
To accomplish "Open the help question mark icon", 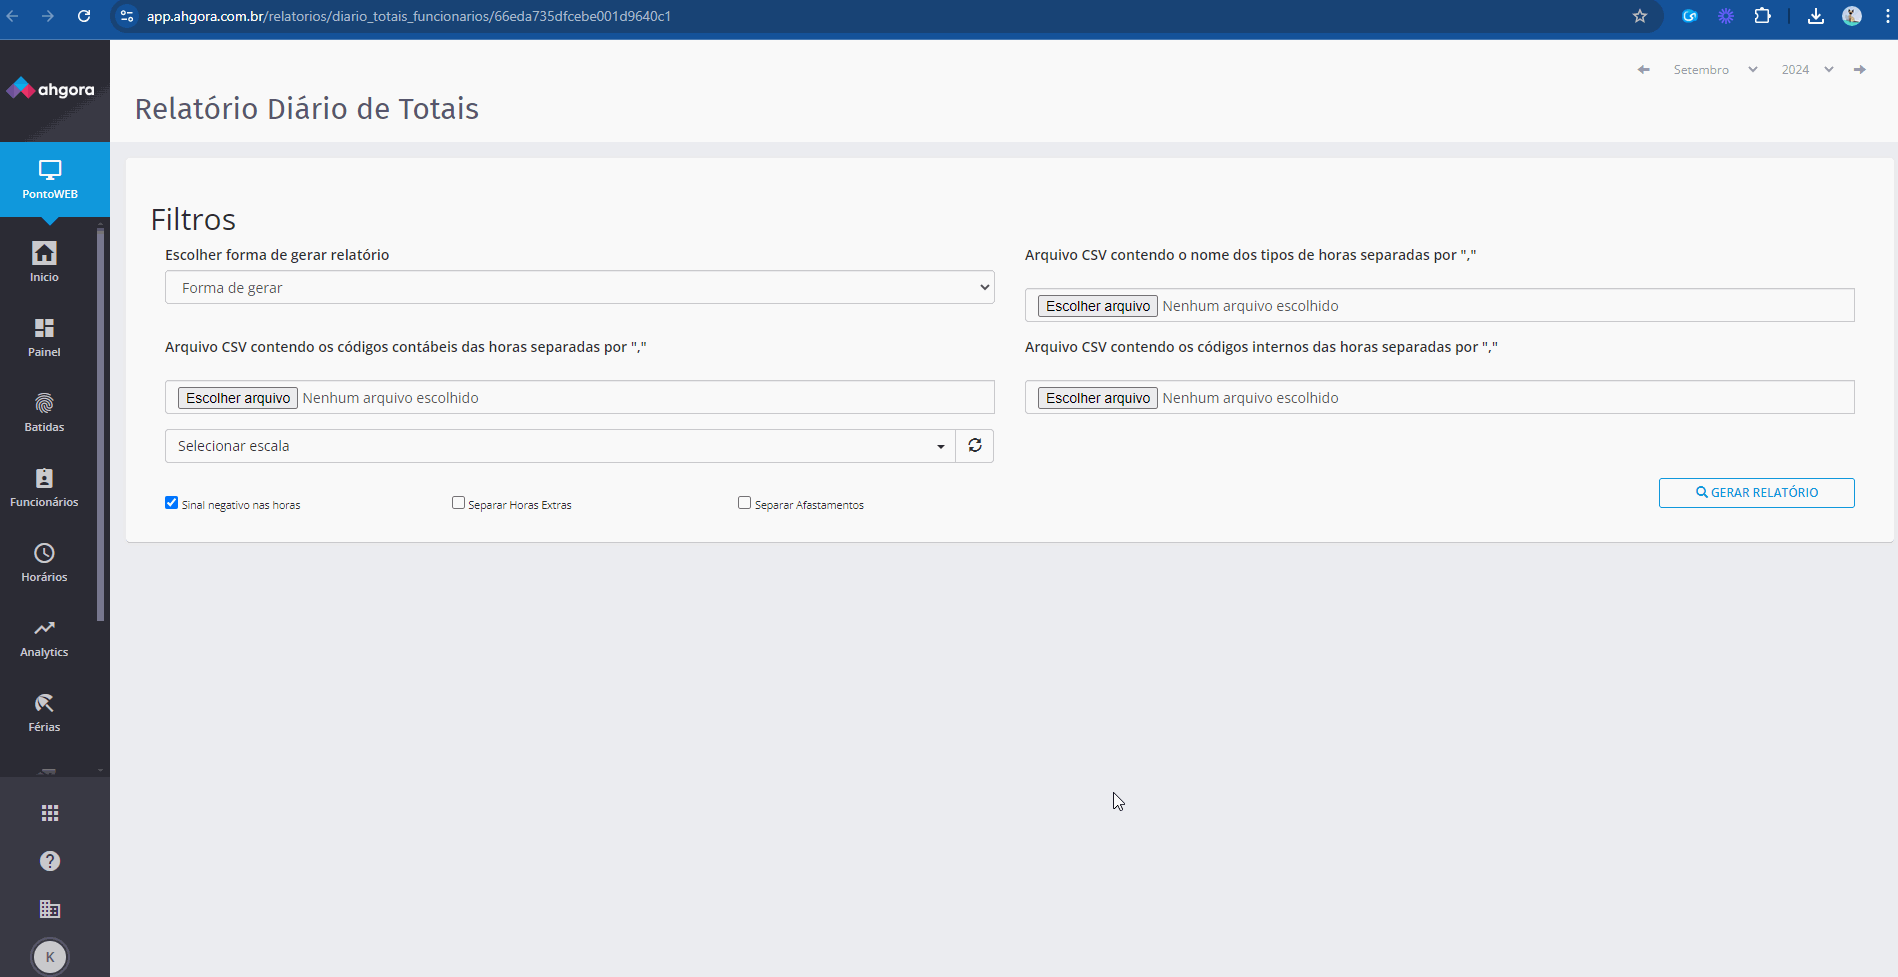I will [50, 861].
